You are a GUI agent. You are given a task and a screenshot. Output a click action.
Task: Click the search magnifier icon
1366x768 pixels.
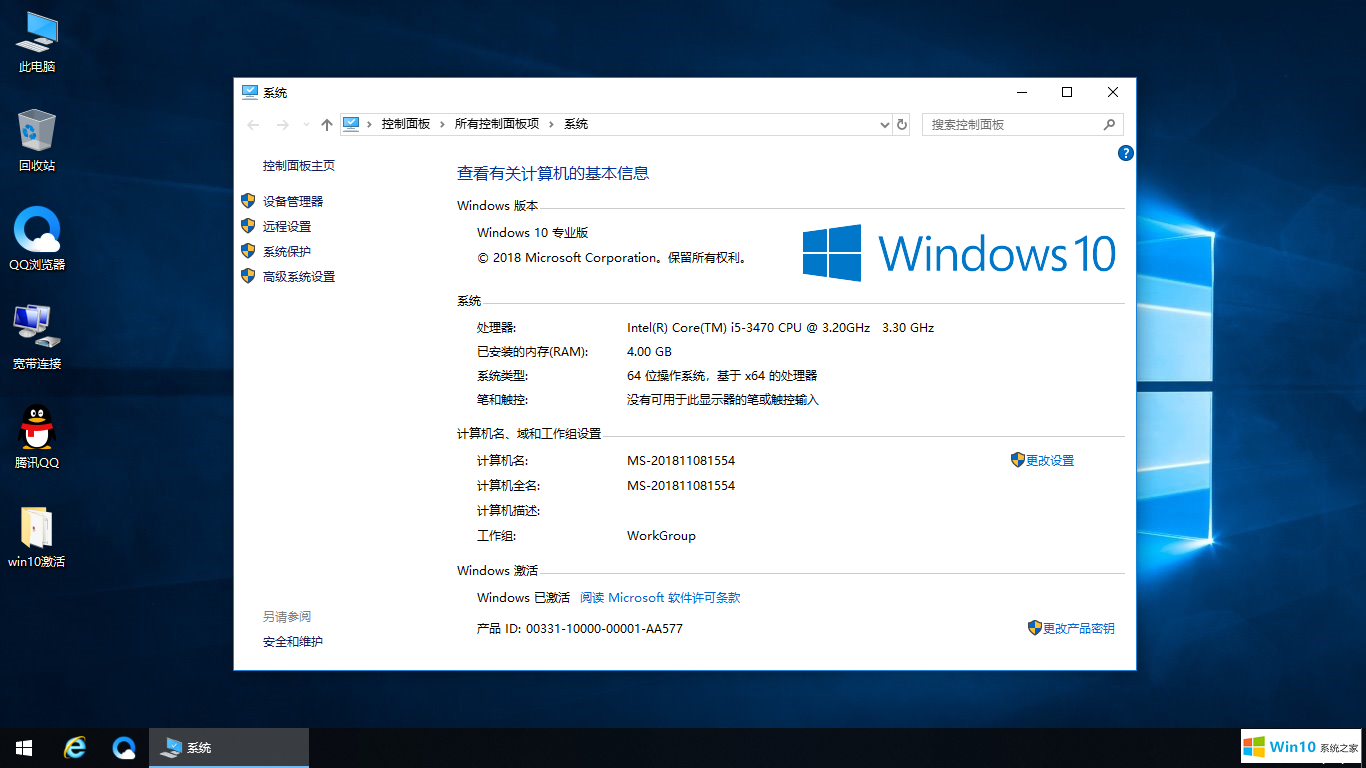(x=1109, y=124)
